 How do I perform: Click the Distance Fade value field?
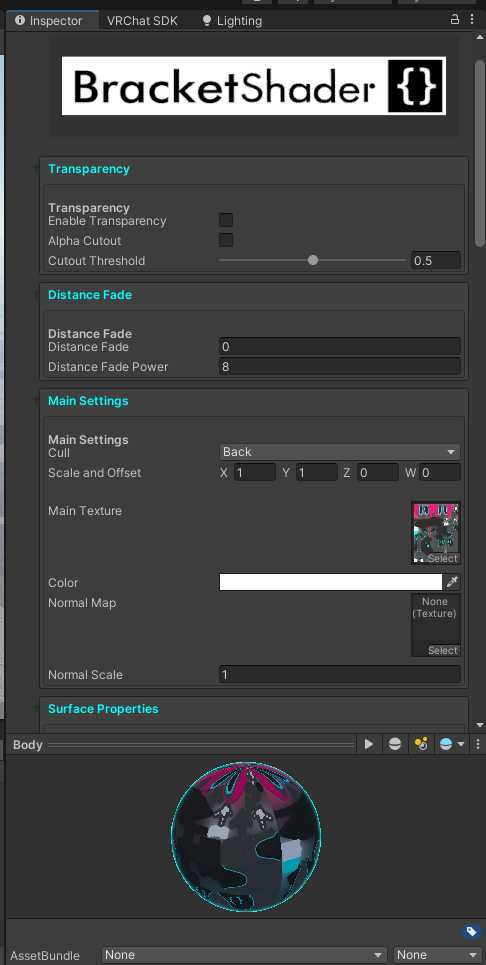[x=340, y=346]
